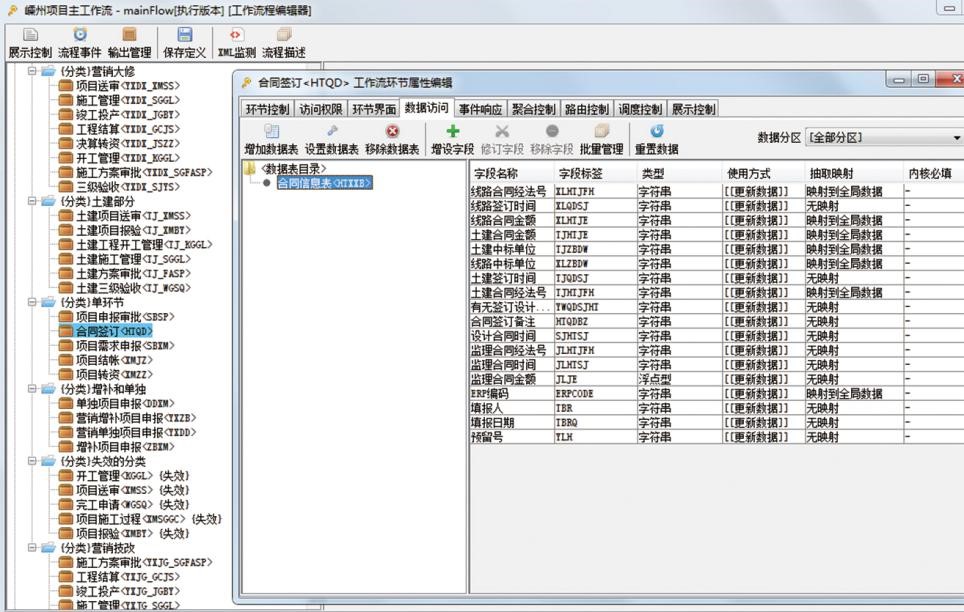Switch to the 事件响应 tab
Image resolution: width=964 pixels, height=612 pixels.
pos(480,109)
